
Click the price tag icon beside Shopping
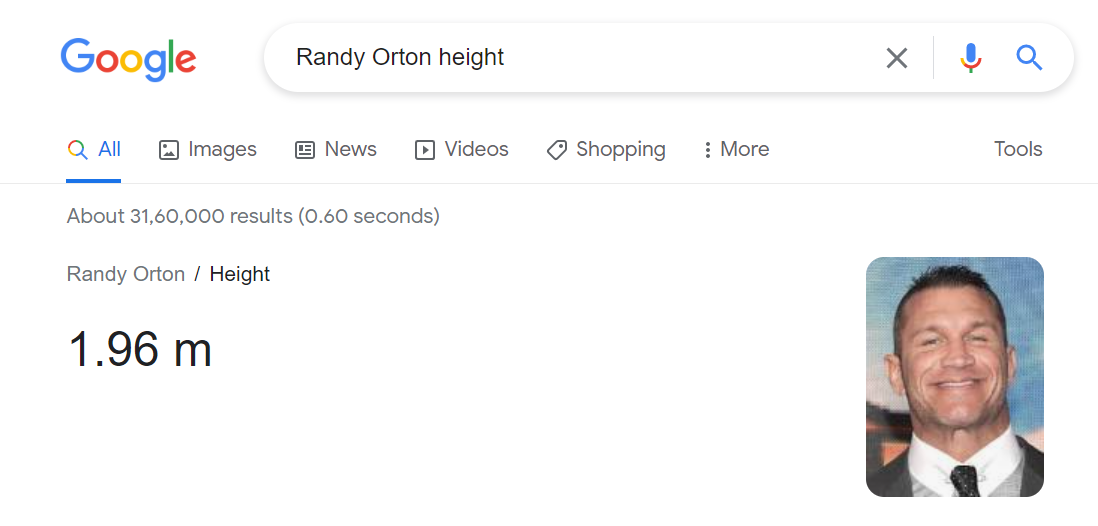pos(557,150)
